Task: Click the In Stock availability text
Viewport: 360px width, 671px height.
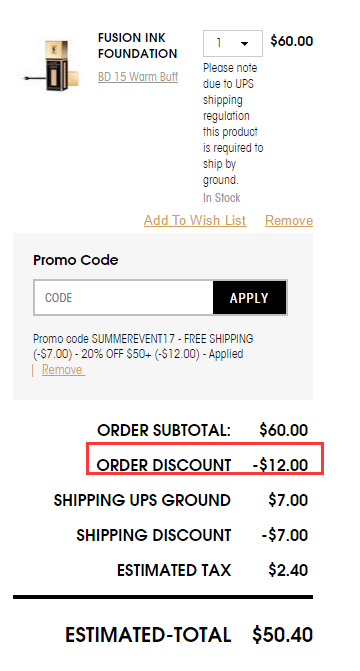Action: (x=222, y=198)
